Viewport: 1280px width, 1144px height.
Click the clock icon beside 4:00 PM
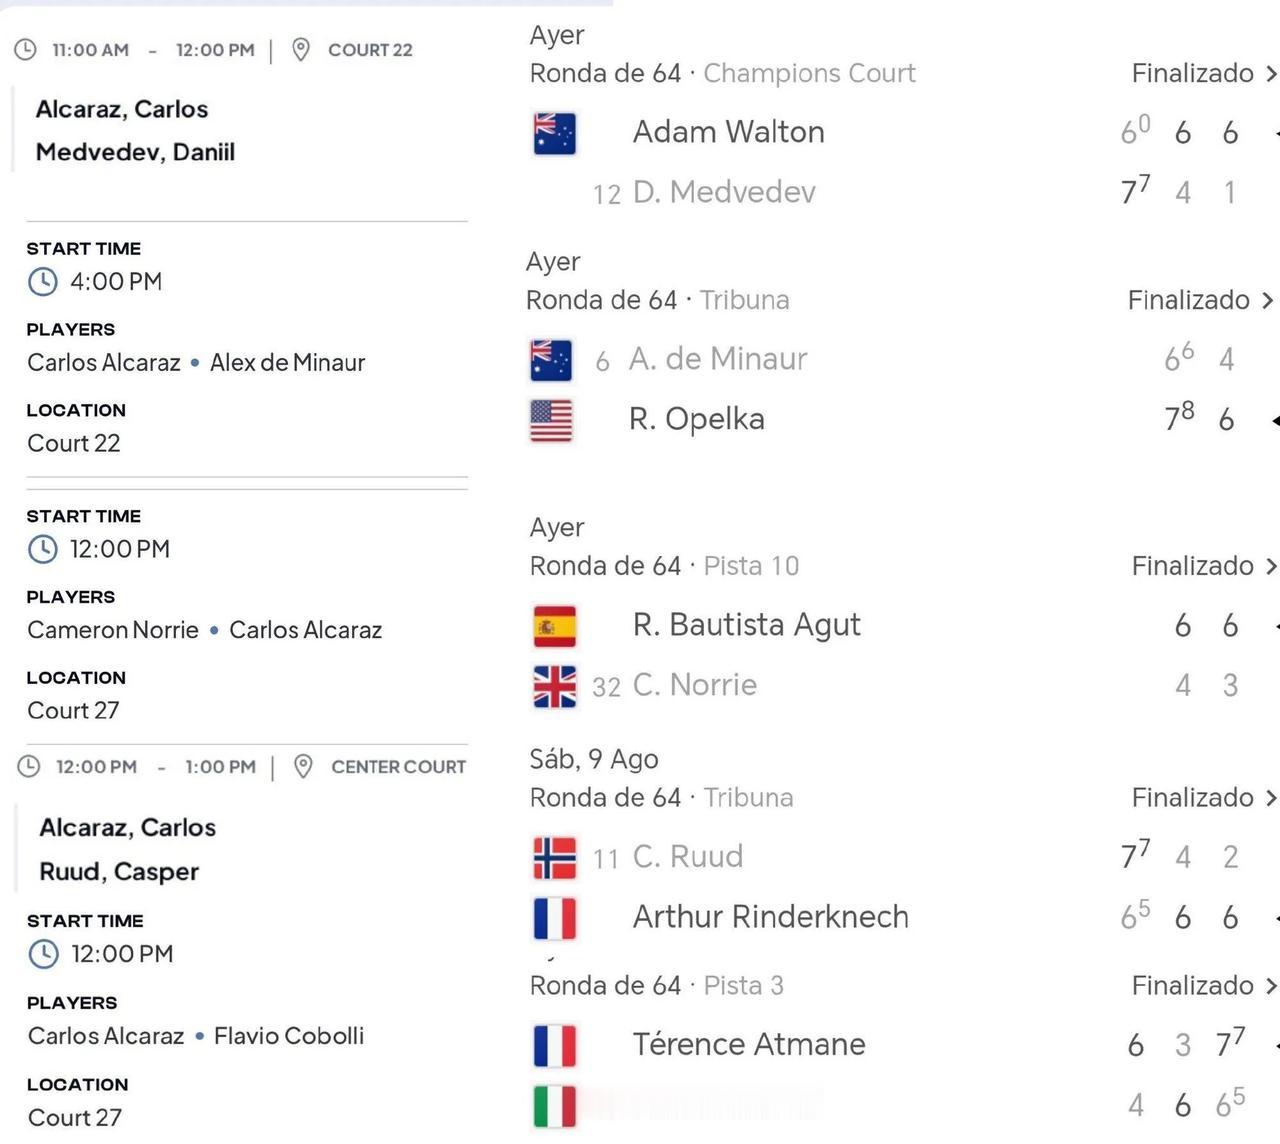coord(43,282)
